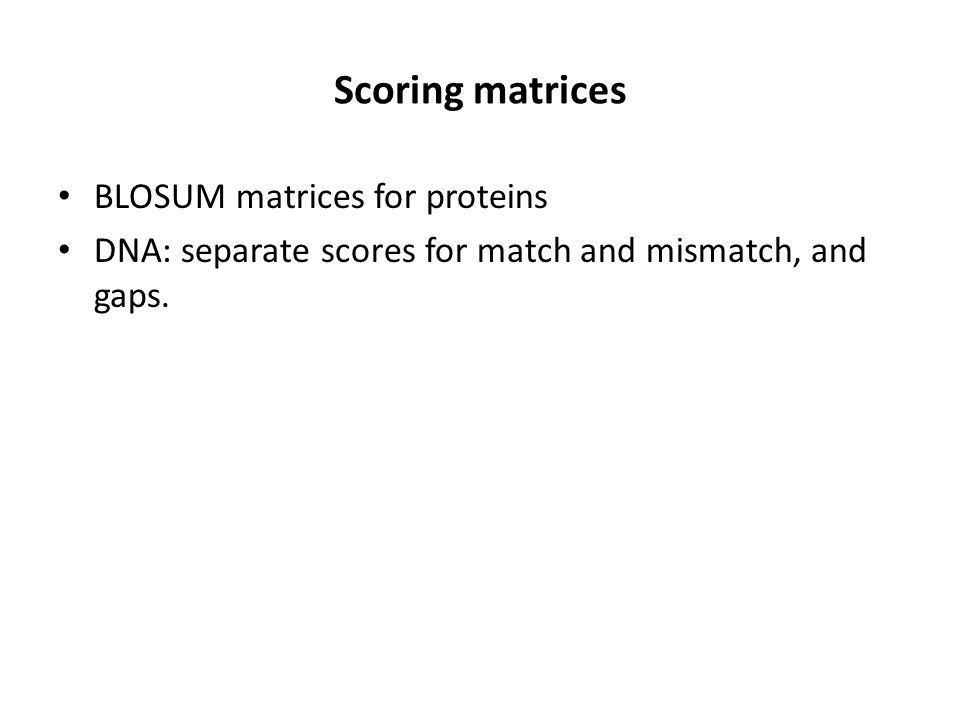Click the word scores

click(x=369, y=253)
